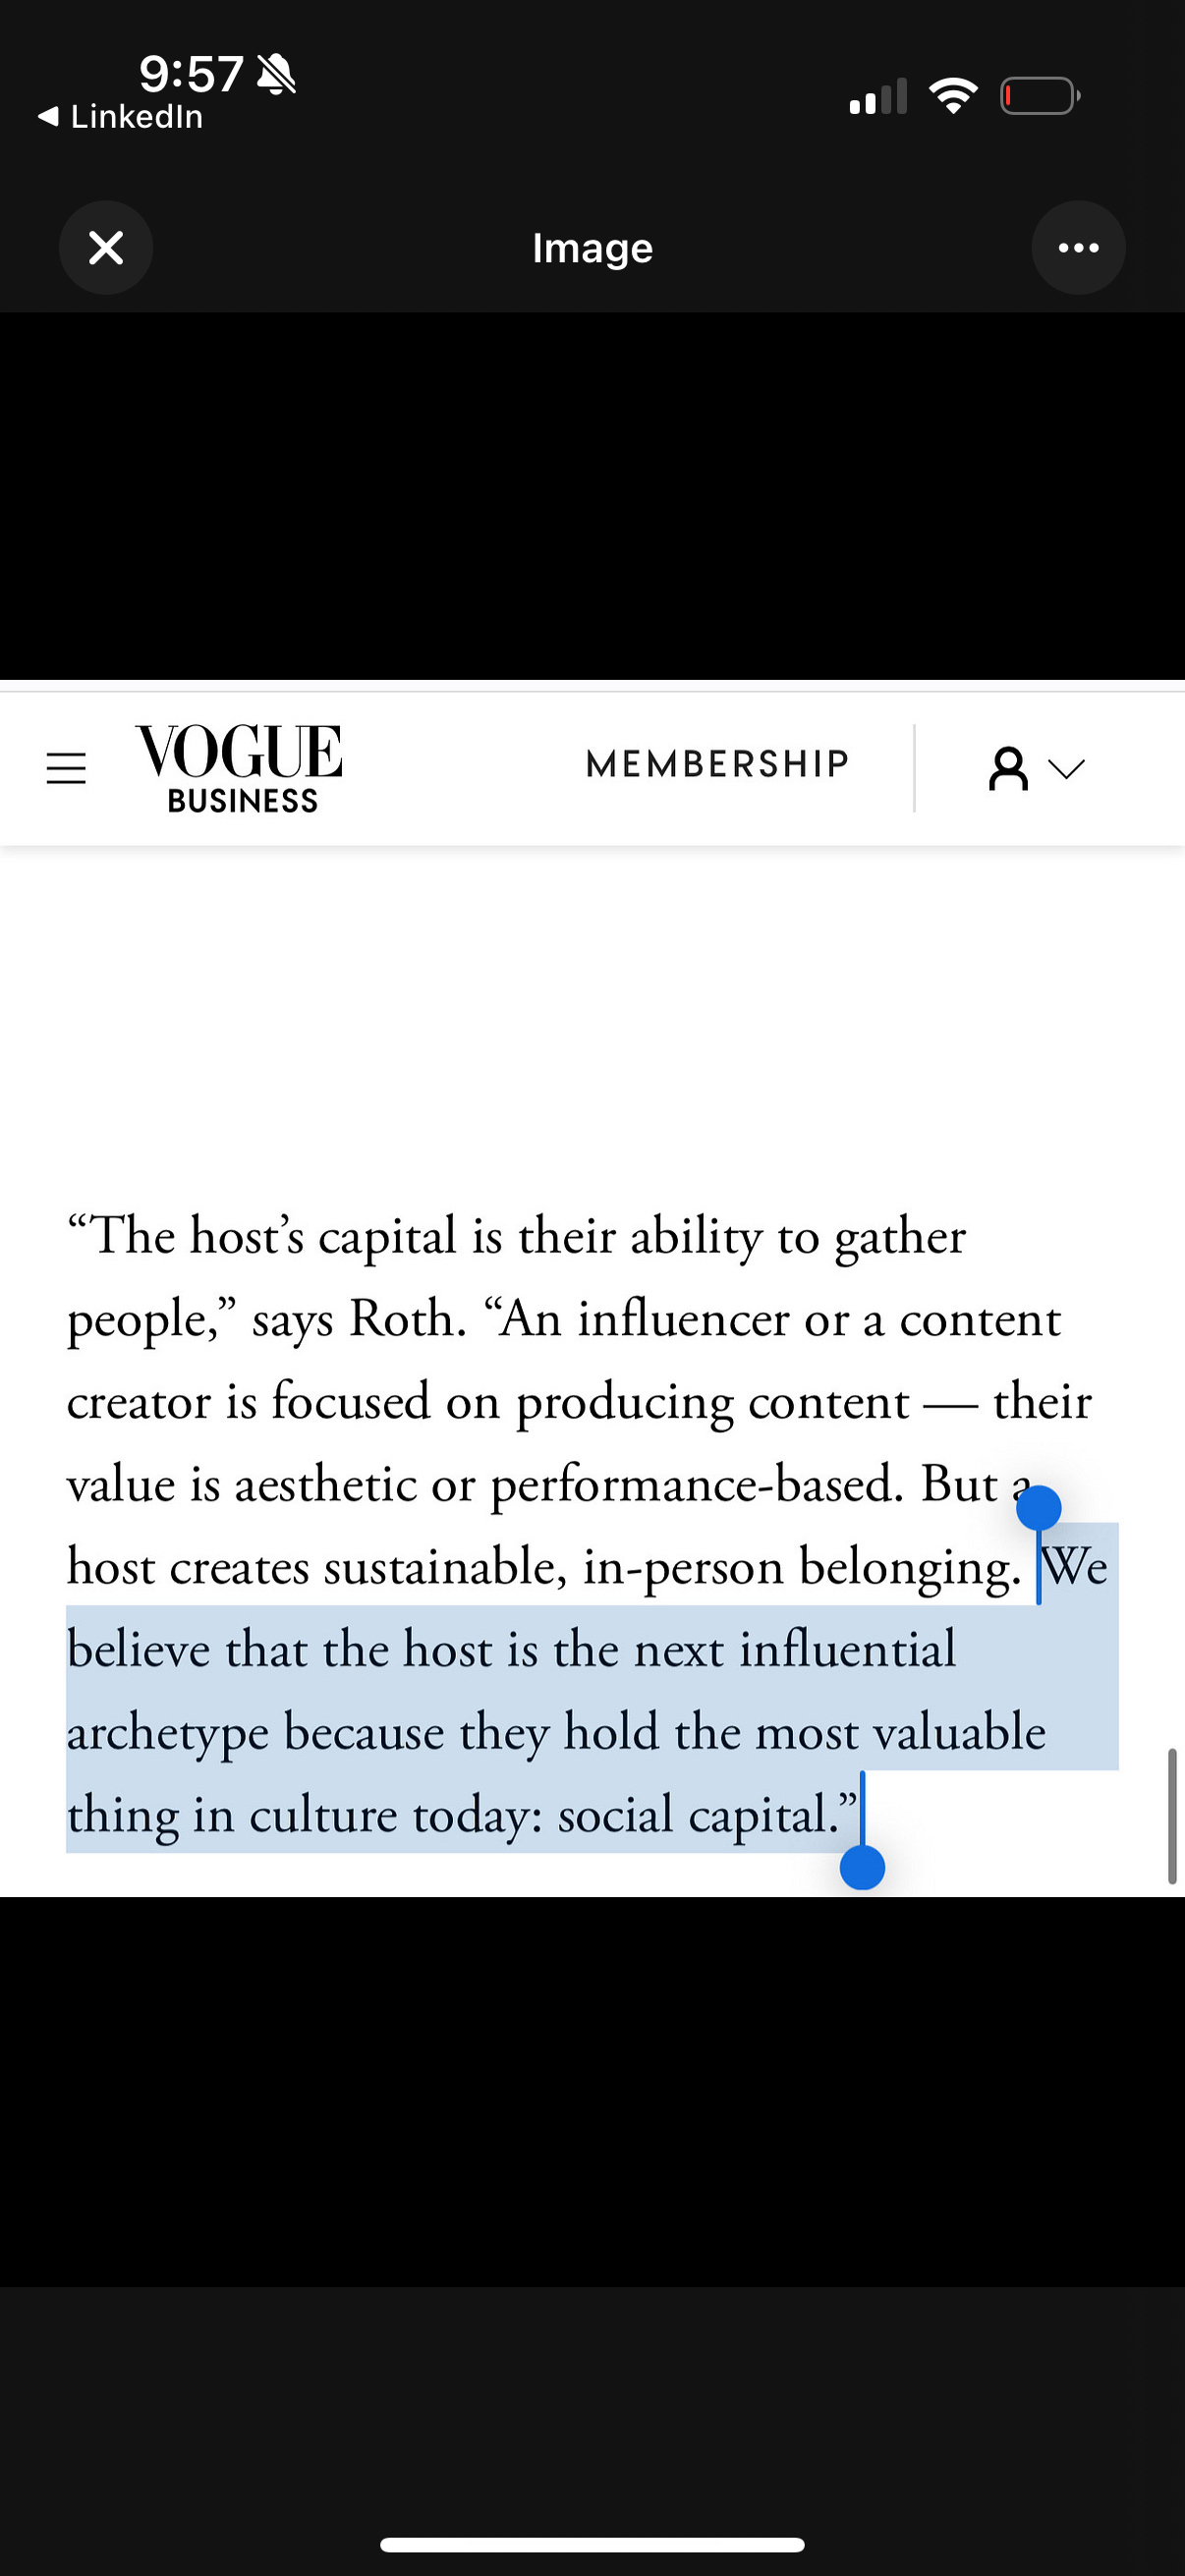Click the user account profile icon
Viewport: 1185px width, 2576px height.
coord(1008,768)
